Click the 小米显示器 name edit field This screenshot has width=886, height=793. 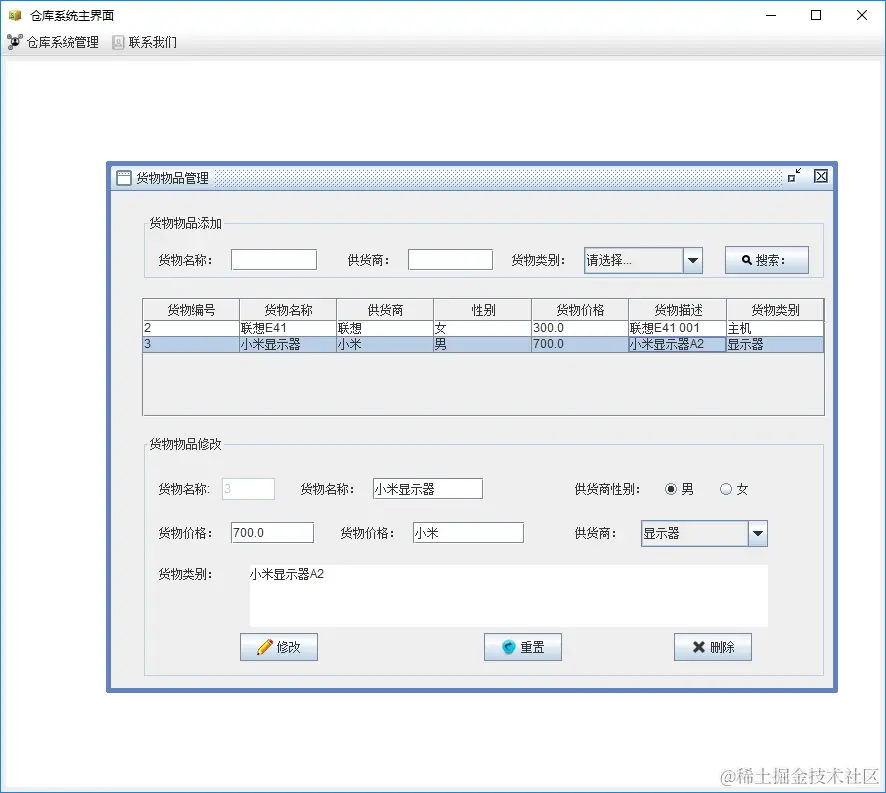tap(428, 489)
